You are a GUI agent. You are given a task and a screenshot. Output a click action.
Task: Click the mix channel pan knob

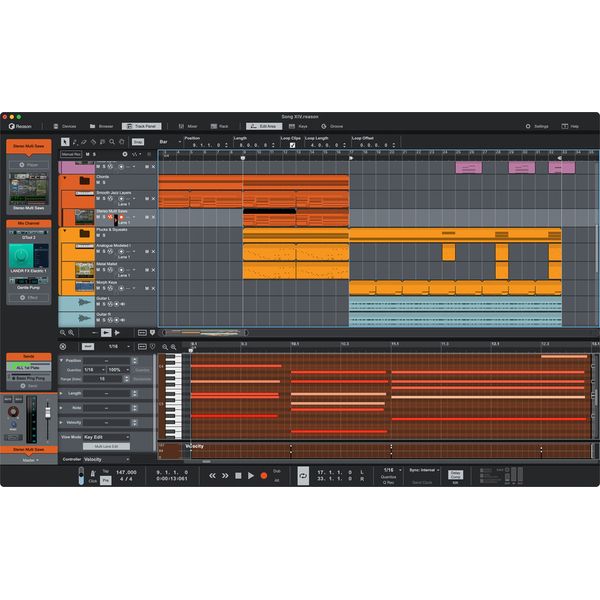(x=13, y=412)
